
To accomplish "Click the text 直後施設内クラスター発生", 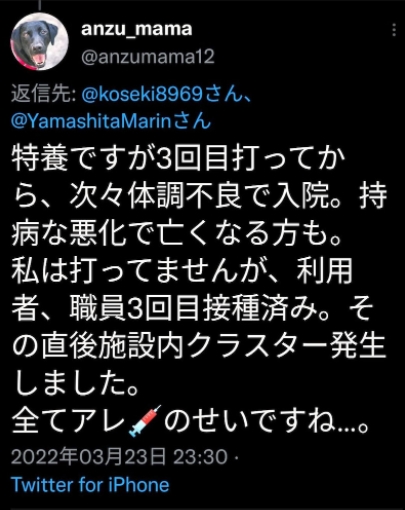I will point(213,348).
